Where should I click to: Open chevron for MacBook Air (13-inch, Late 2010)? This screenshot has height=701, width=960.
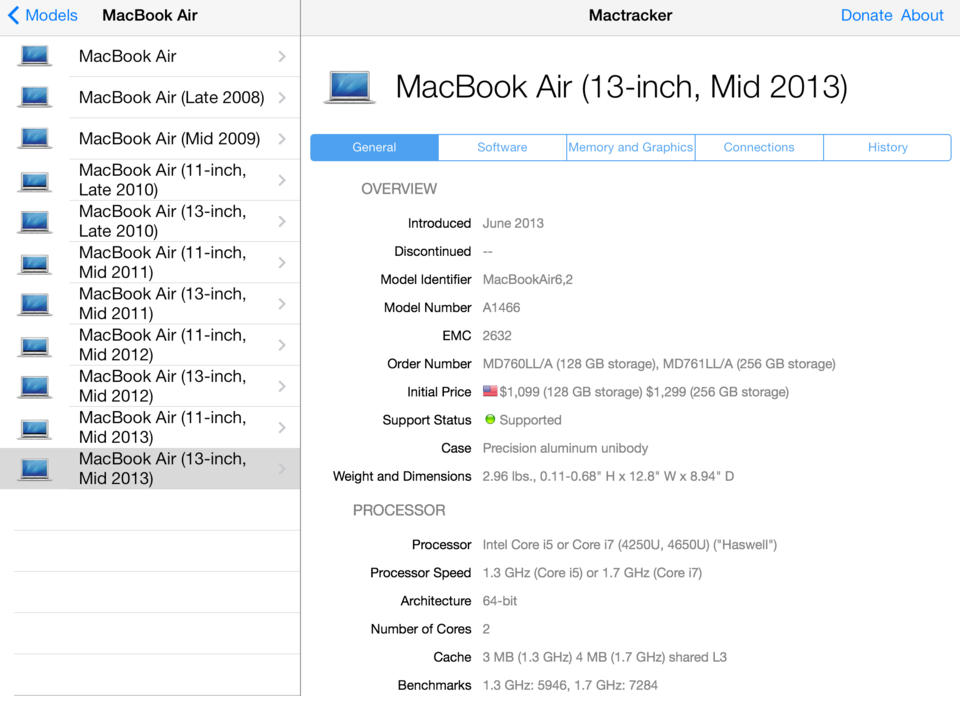[x=282, y=221]
